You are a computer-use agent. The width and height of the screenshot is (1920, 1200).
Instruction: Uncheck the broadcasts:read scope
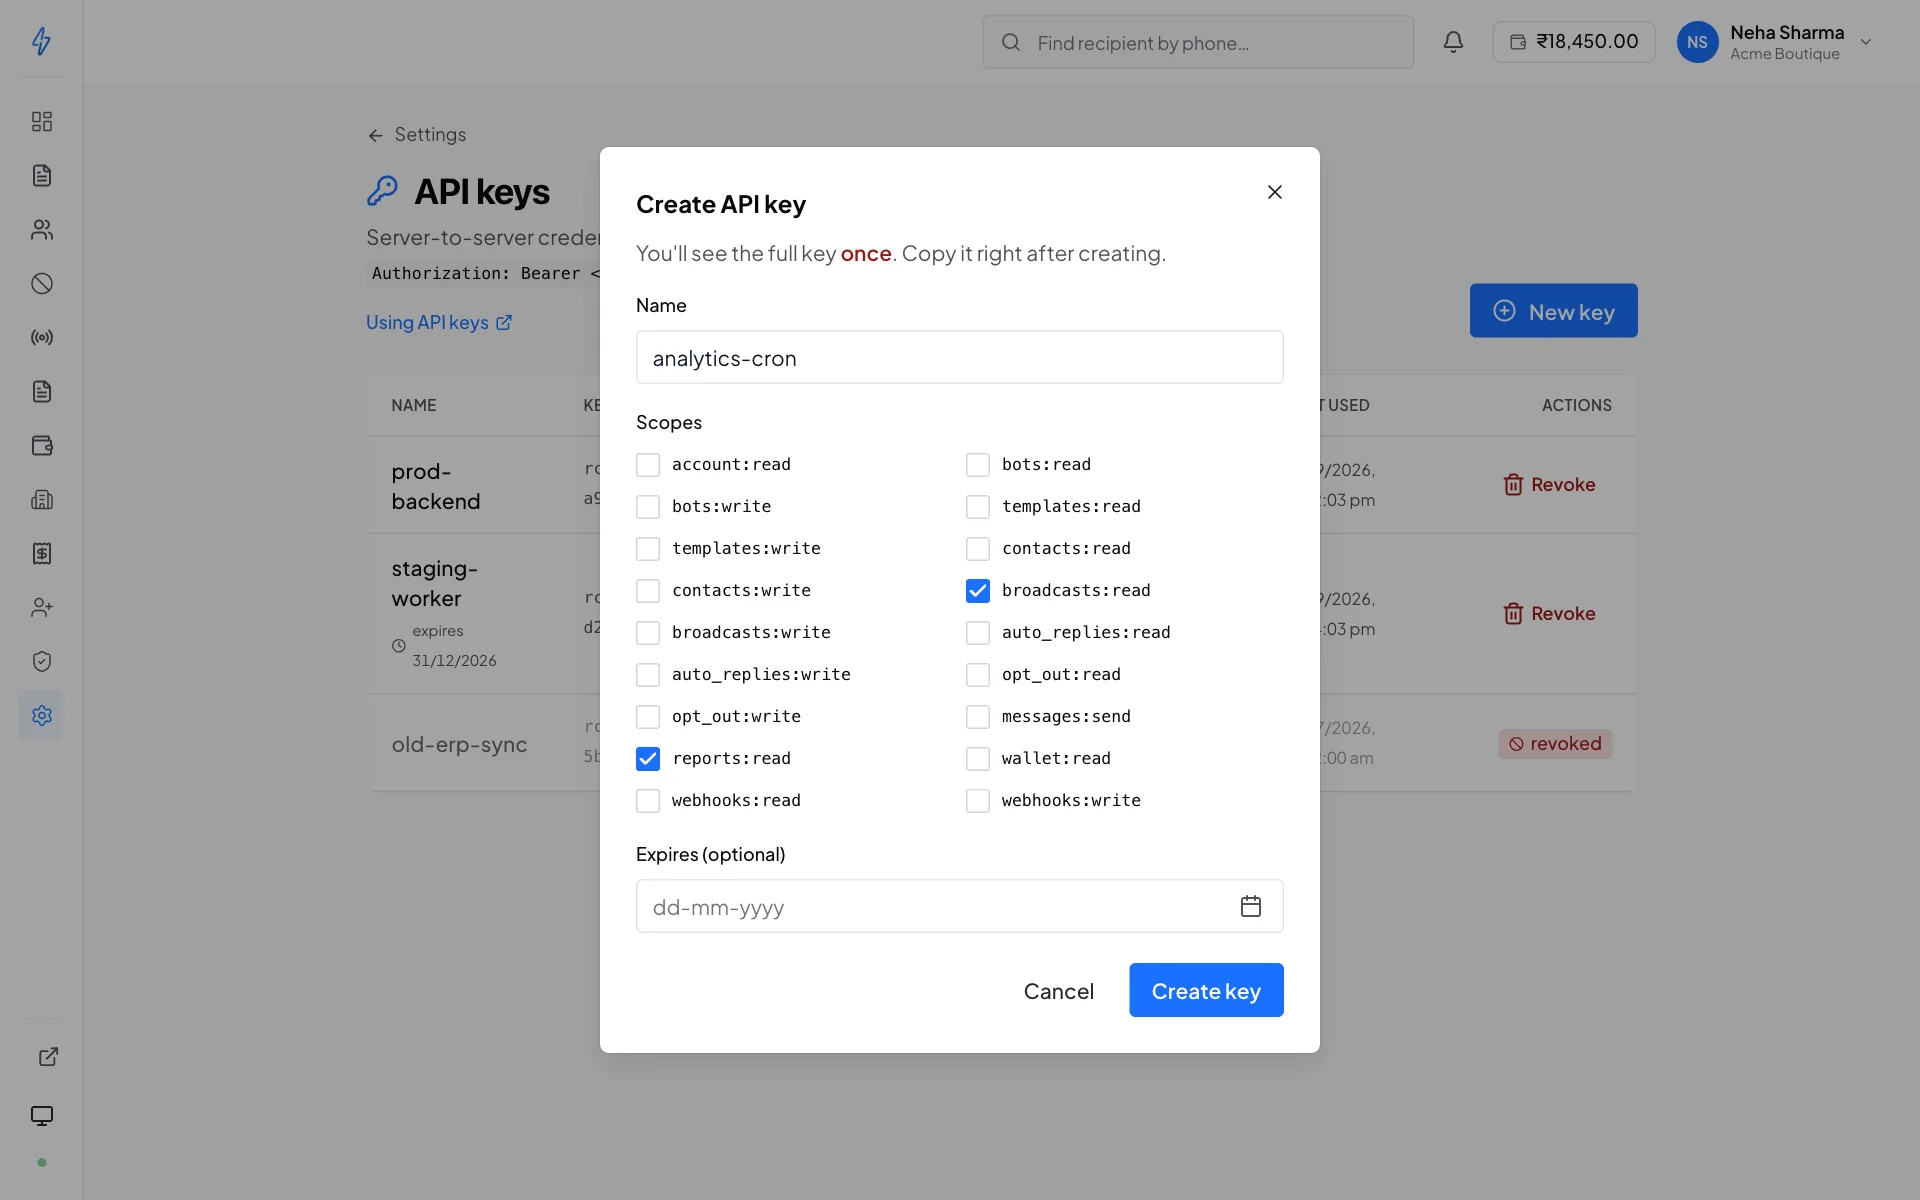(978, 591)
